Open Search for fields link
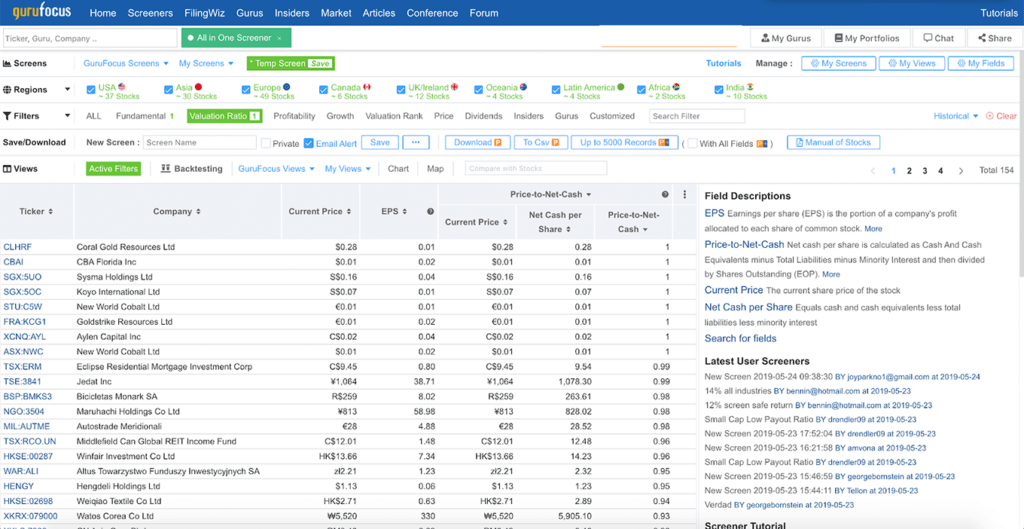 click(741, 338)
